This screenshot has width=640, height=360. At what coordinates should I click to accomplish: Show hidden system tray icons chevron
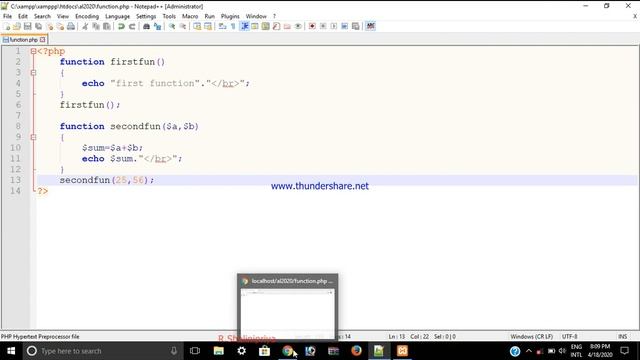click(529, 351)
